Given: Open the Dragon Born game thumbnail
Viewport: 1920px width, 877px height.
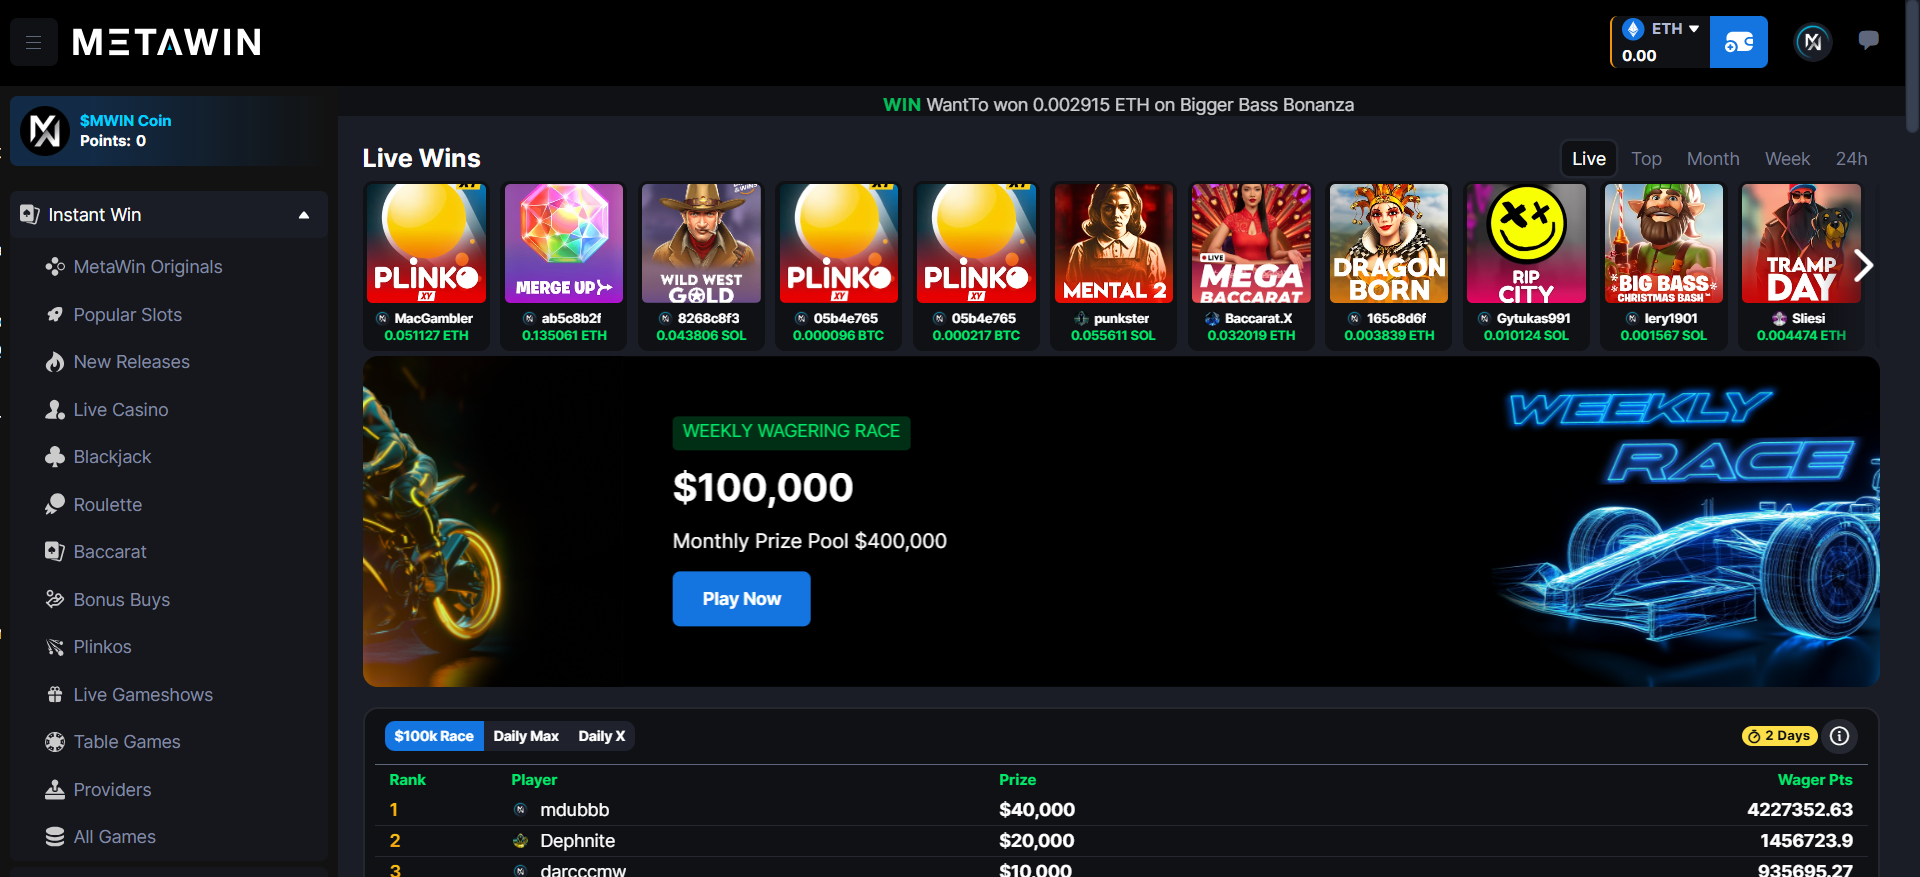Looking at the screenshot, I should coord(1388,244).
